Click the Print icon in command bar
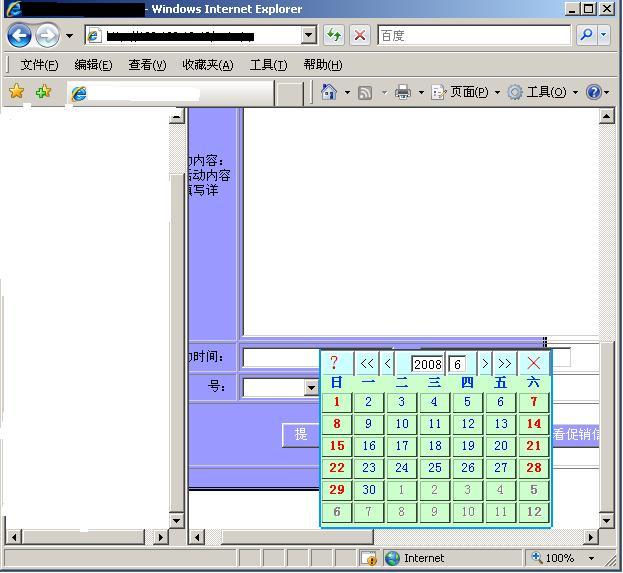This screenshot has width=623, height=573. (402, 92)
